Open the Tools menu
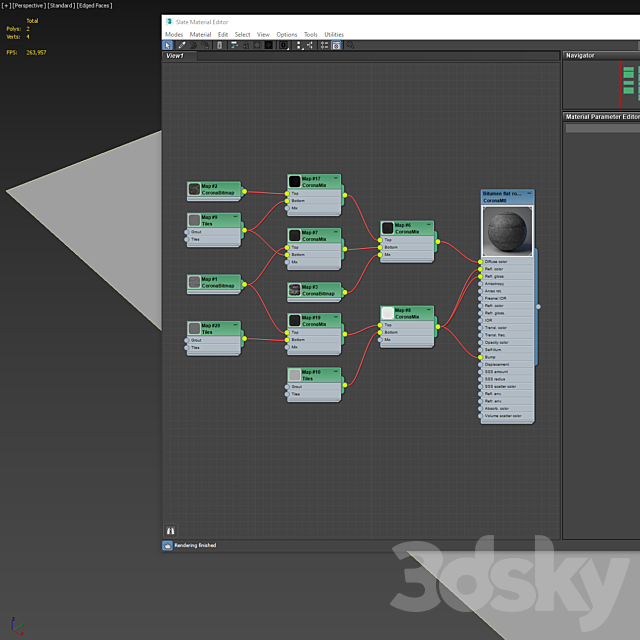The image size is (640, 640). [311, 35]
